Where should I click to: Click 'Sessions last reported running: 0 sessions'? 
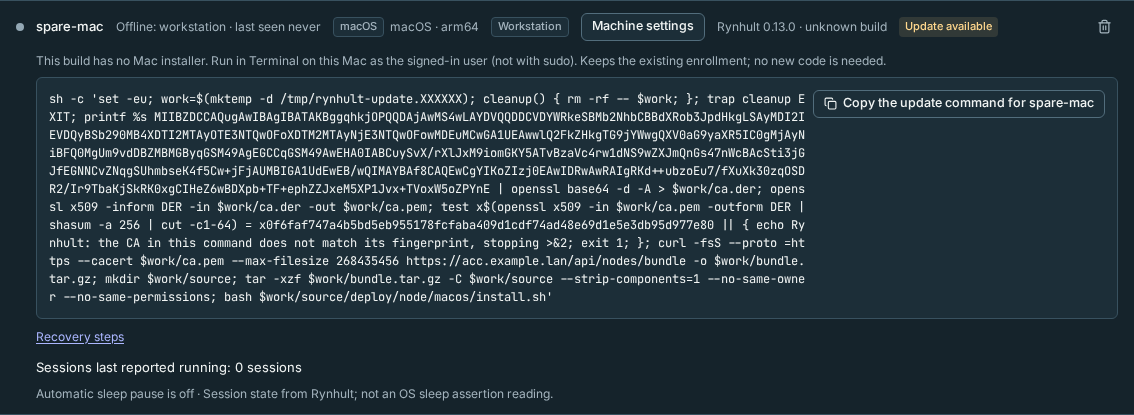[169, 368]
